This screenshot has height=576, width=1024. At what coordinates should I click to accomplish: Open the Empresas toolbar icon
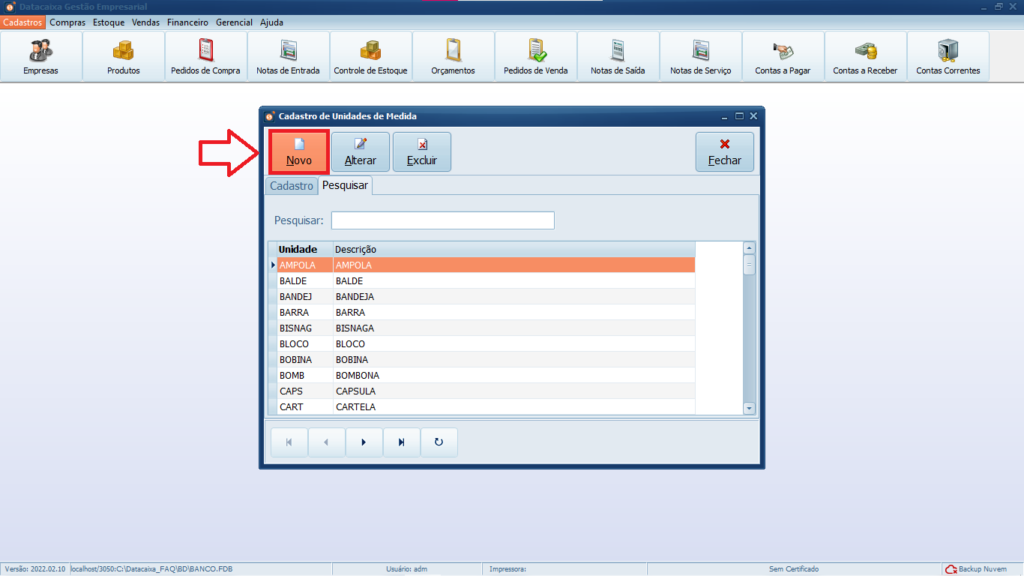coord(41,56)
